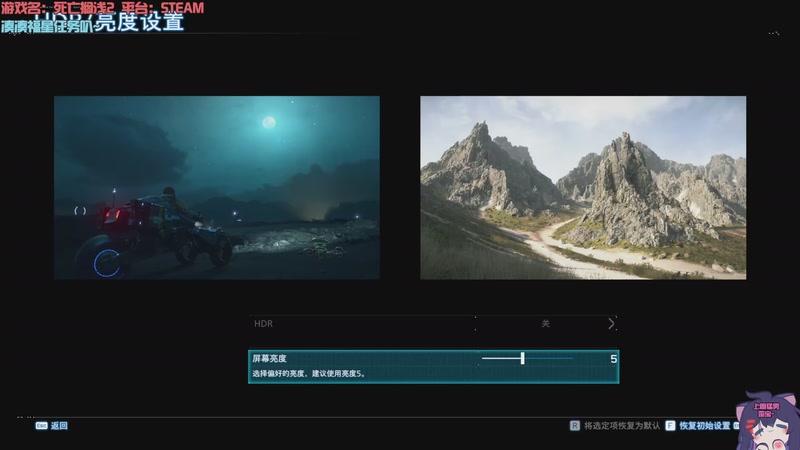The image size is (800, 450).
Task: Click the Esc key icon
Action: click(x=41, y=426)
